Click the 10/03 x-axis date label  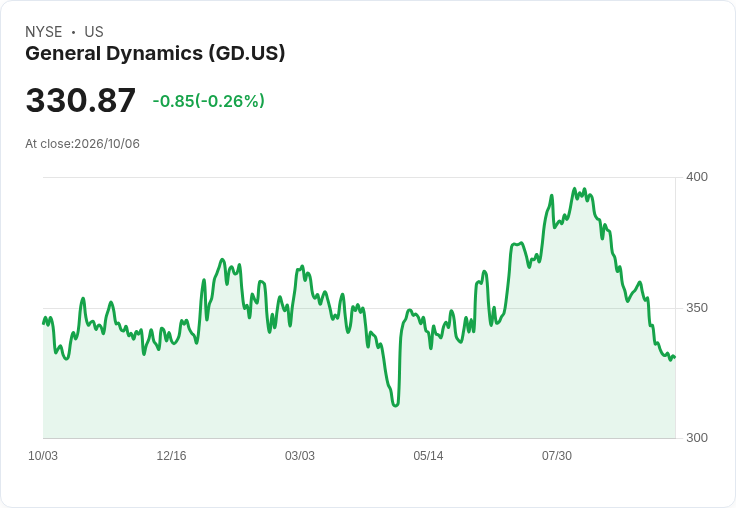[x=43, y=456]
